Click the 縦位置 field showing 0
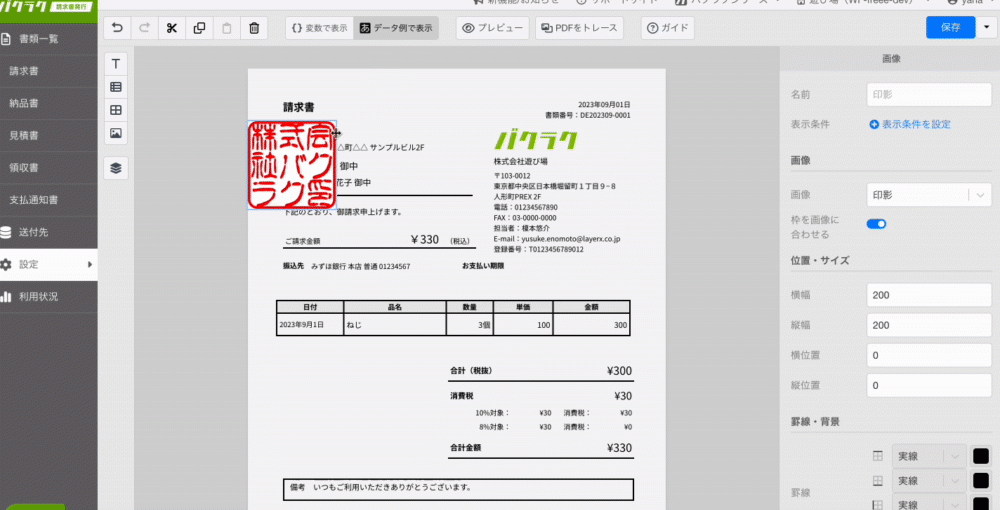 pos(929,385)
